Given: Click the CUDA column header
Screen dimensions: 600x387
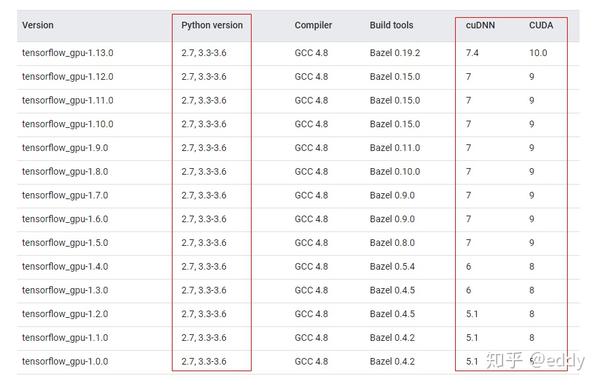Looking at the screenshot, I should (541, 25).
